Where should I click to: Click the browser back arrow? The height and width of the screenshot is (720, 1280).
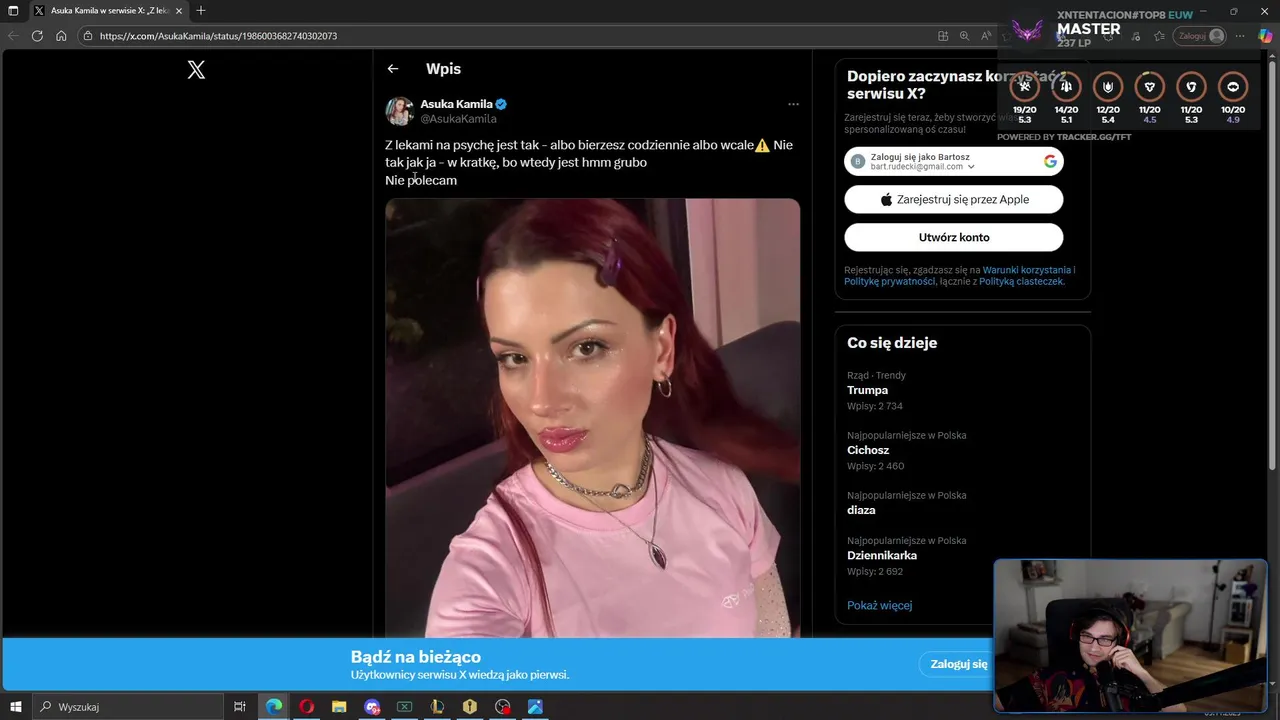(x=13, y=35)
